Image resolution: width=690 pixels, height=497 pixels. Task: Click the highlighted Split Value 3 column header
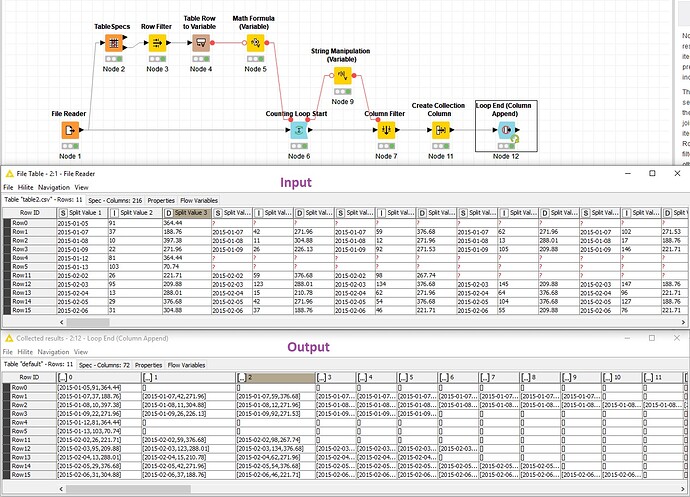pyautogui.click(x=187, y=213)
